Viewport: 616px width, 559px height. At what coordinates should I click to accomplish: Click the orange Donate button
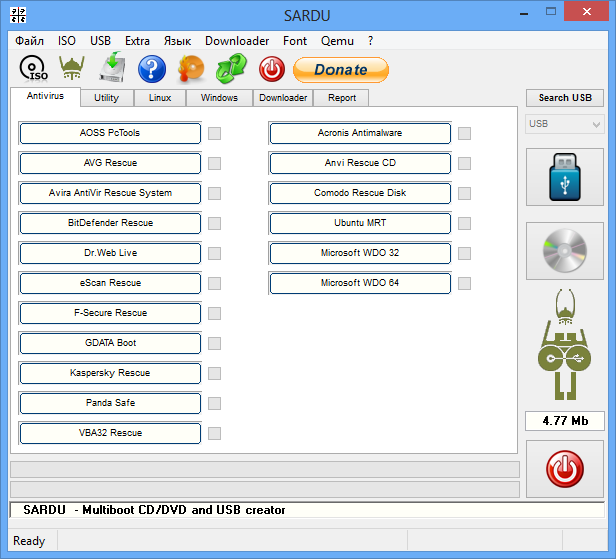coord(341,70)
